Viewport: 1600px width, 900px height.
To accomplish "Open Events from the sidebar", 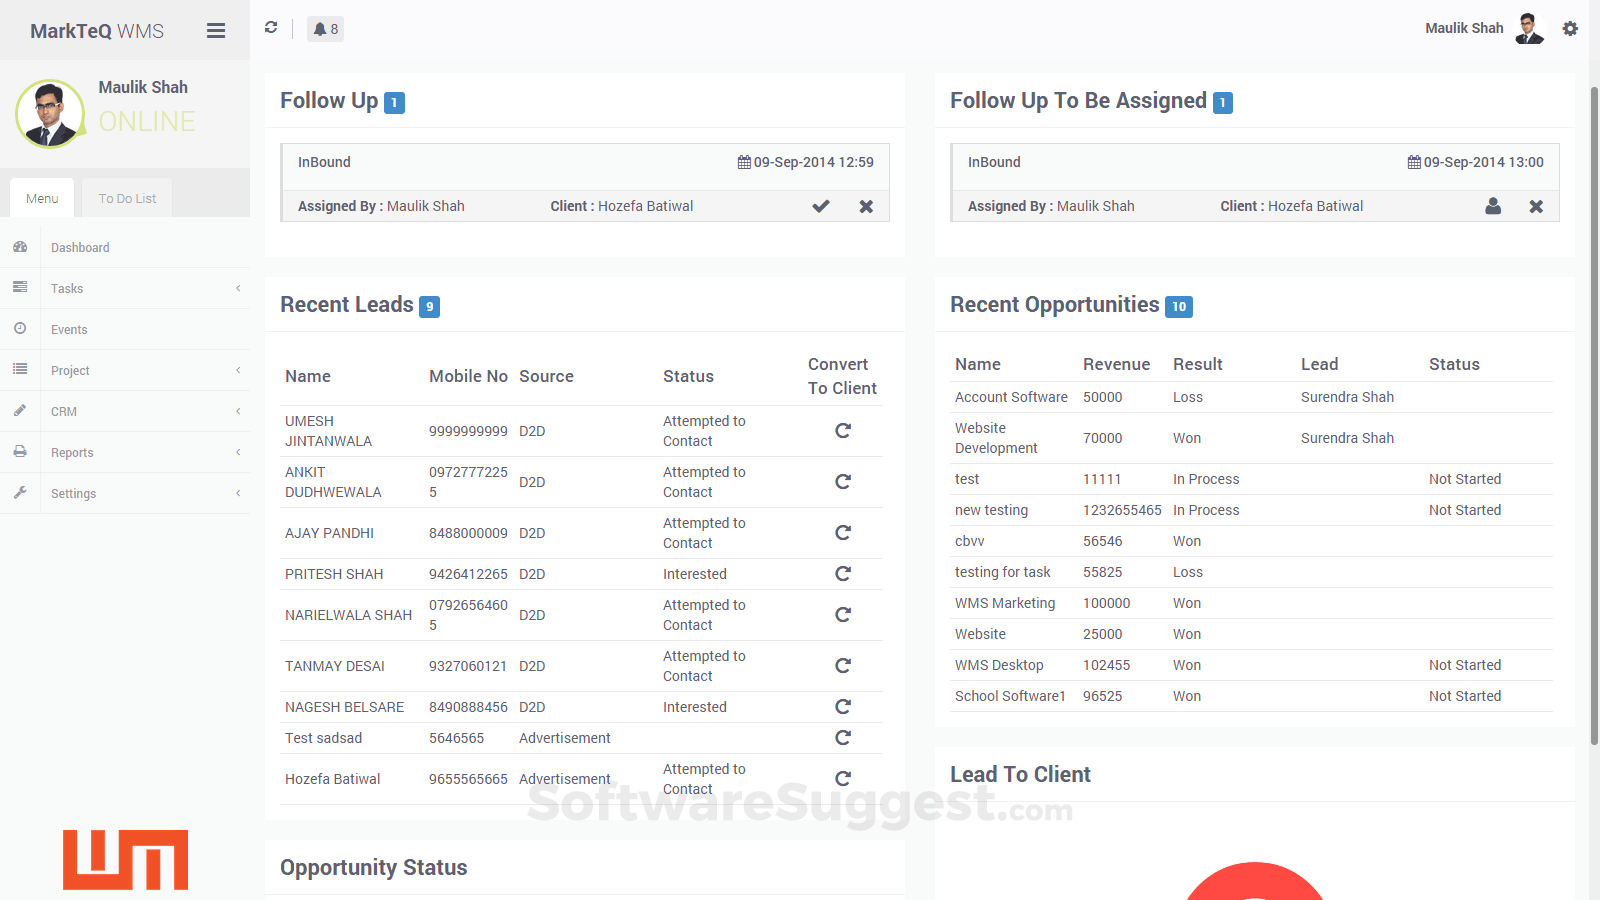I will pyautogui.click(x=125, y=329).
